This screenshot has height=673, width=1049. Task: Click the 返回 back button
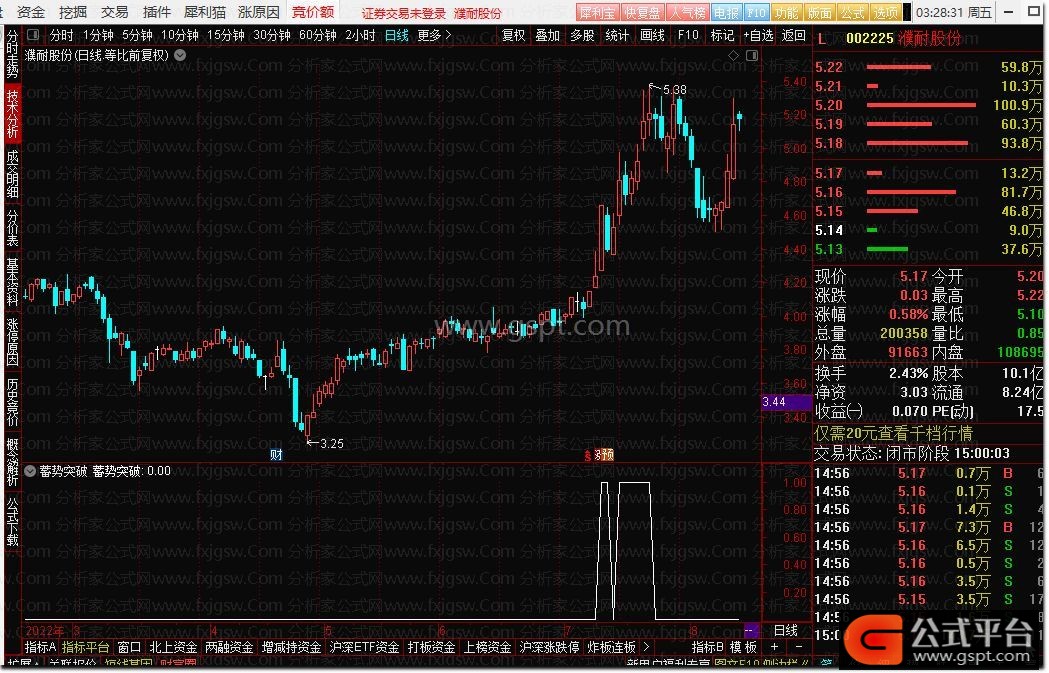click(794, 35)
